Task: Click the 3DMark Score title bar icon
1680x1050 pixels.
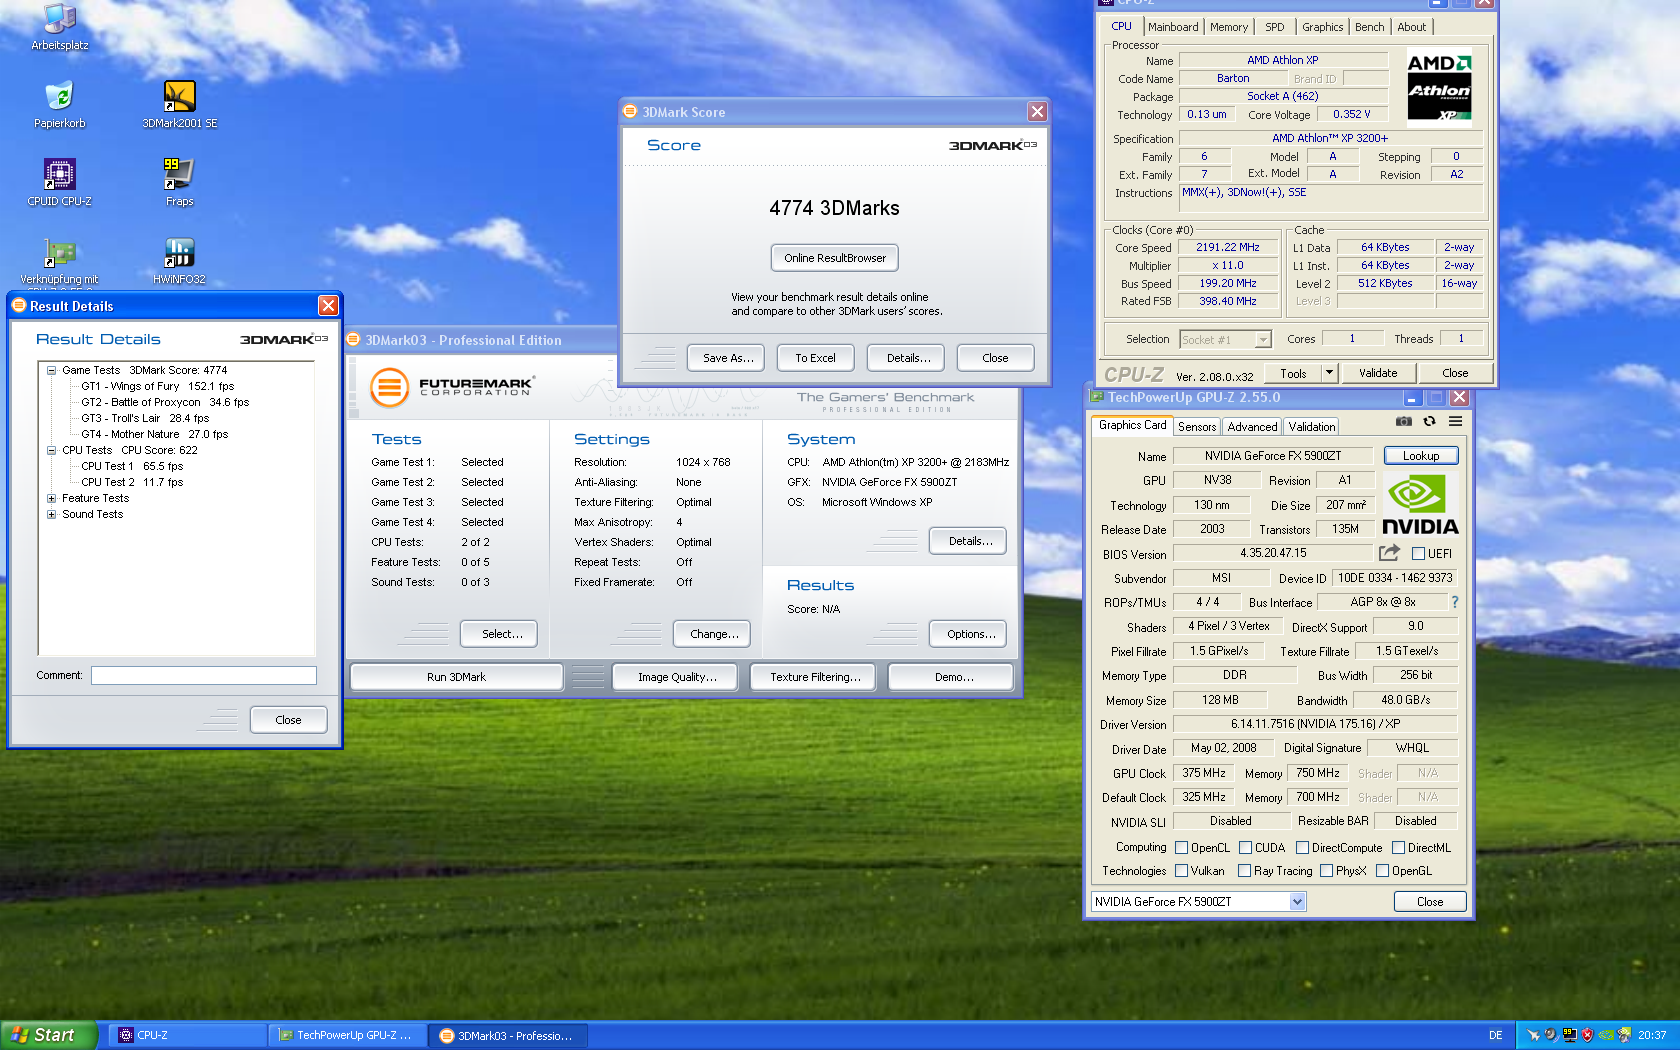Action: coord(630,111)
